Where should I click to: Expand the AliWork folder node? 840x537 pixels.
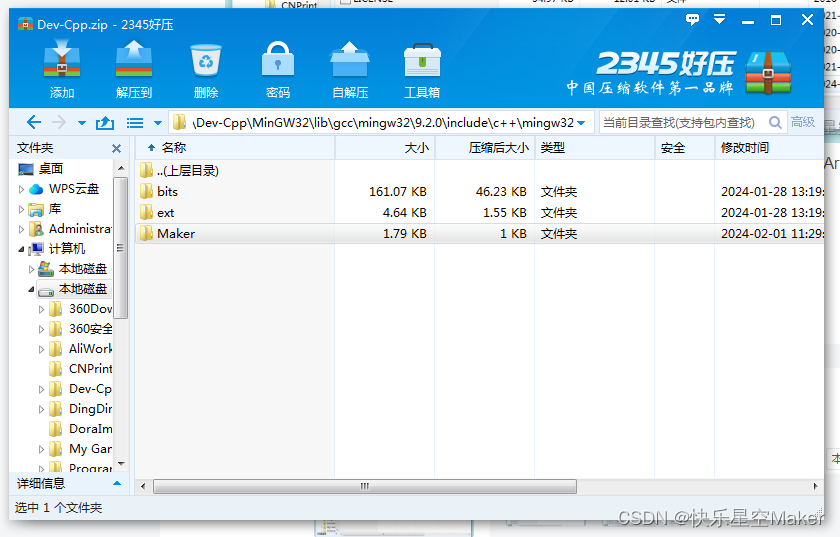tap(41, 349)
